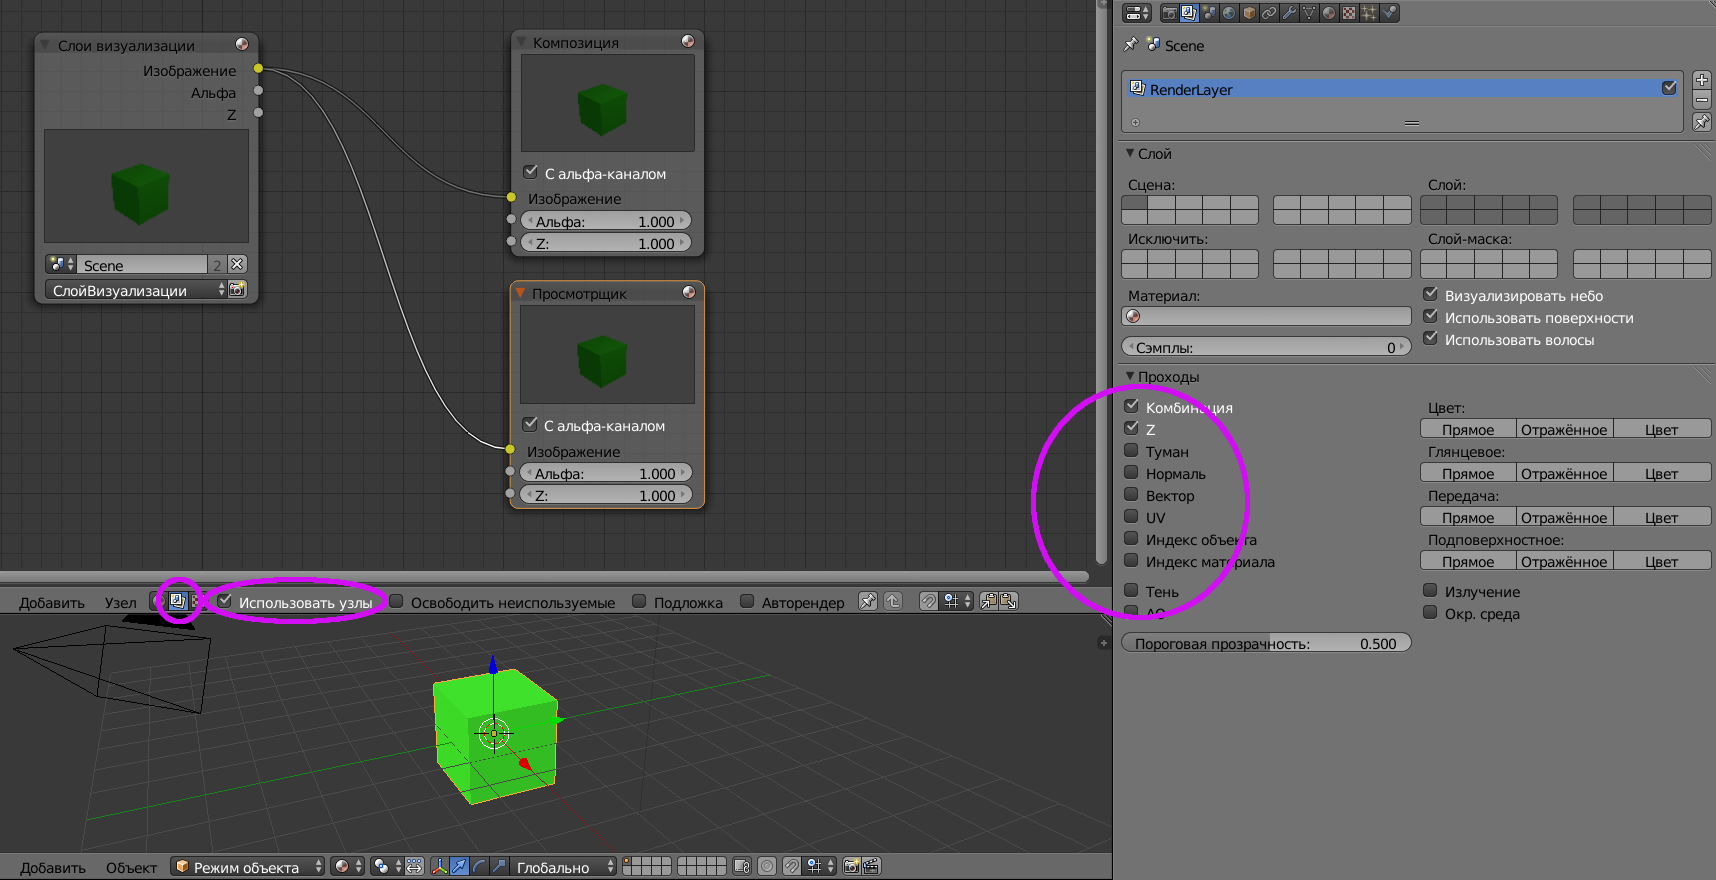This screenshot has height=880, width=1716.
Task: Toggle the rotate manipulator in 3D header
Action: tap(478, 866)
